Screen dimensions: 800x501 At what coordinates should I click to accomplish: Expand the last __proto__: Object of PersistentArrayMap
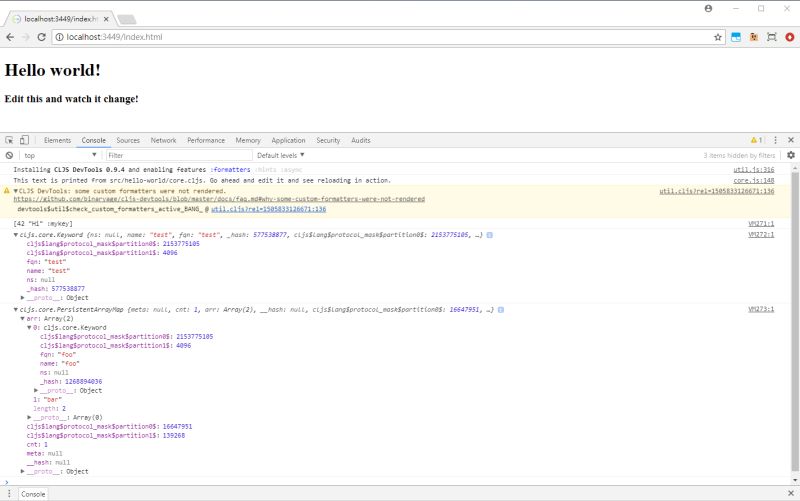point(22,472)
